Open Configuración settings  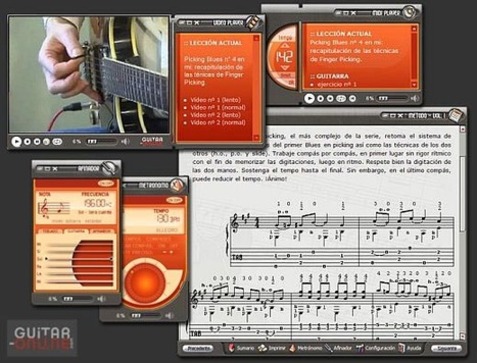[375, 348]
